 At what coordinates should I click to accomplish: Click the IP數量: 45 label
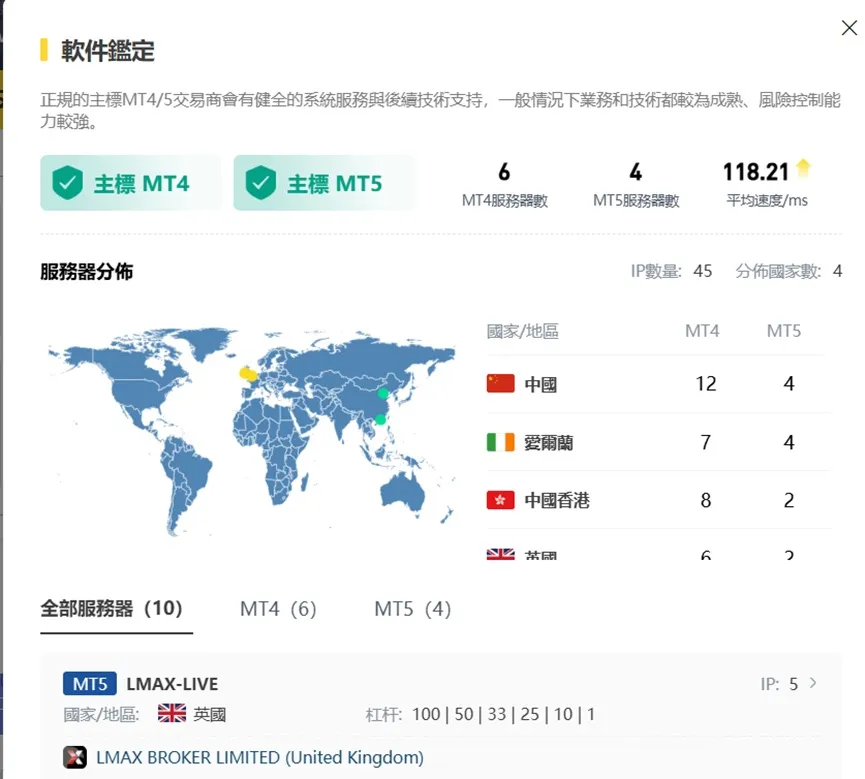pos(671,271)
